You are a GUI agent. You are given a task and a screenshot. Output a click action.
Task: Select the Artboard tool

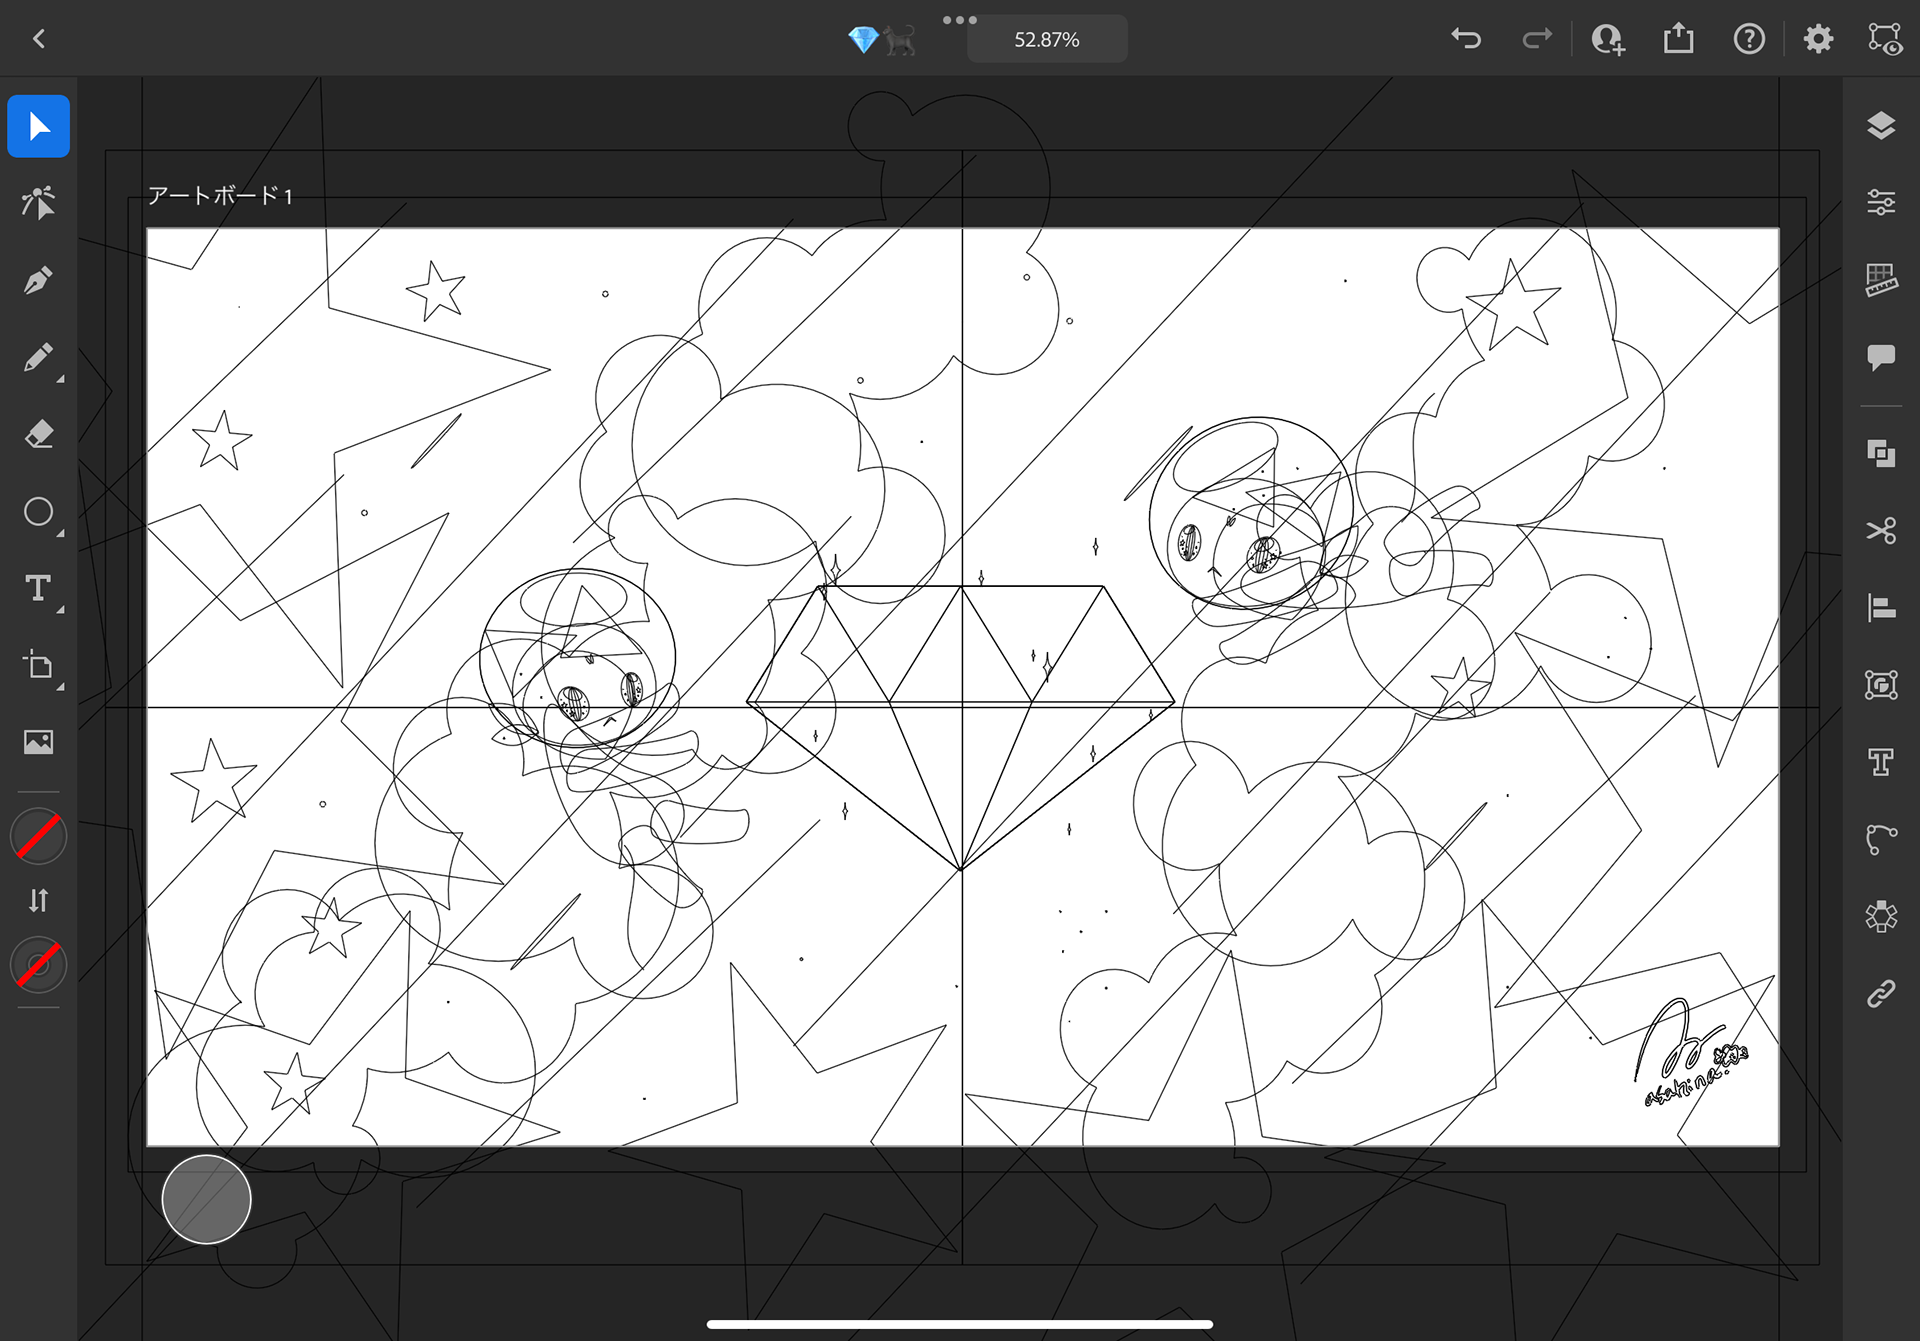38,665
